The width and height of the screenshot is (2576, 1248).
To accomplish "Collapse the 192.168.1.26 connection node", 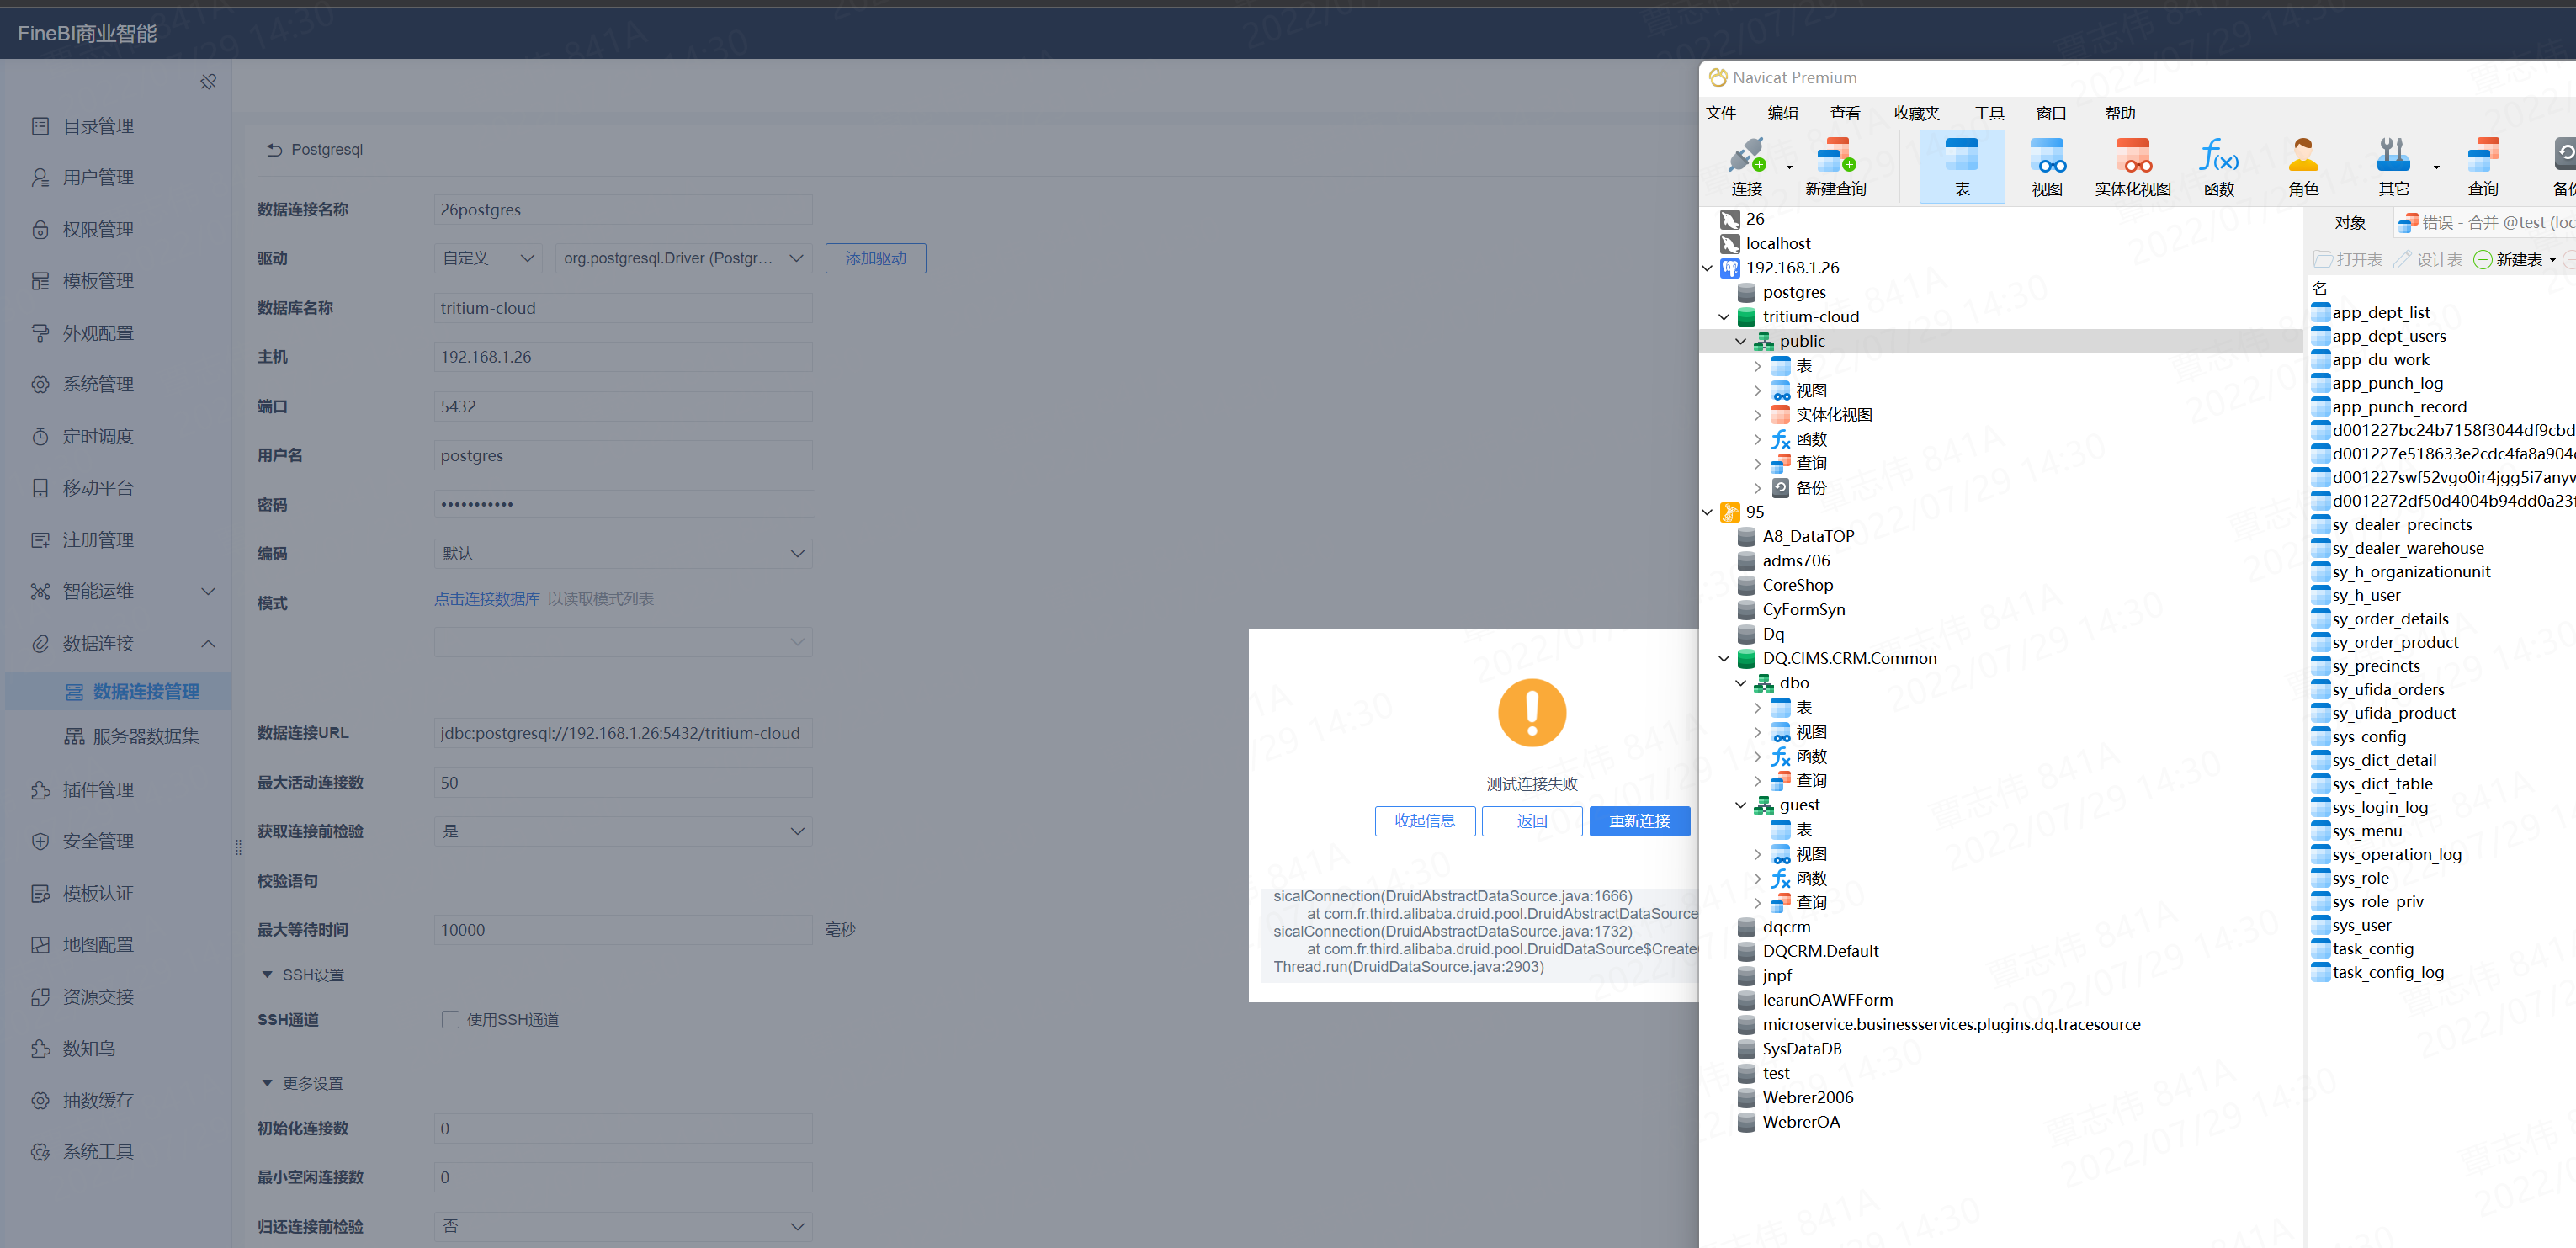I will 1707,268.
